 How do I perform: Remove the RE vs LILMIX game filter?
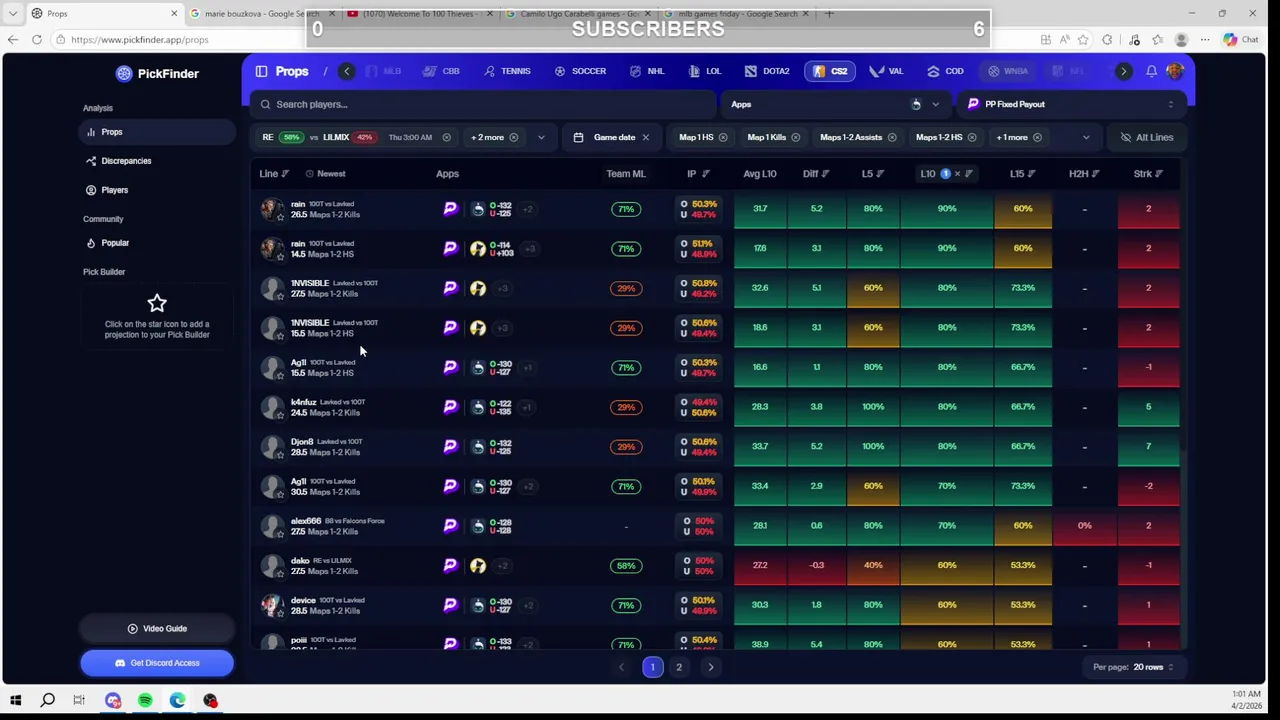click(446, 137)
